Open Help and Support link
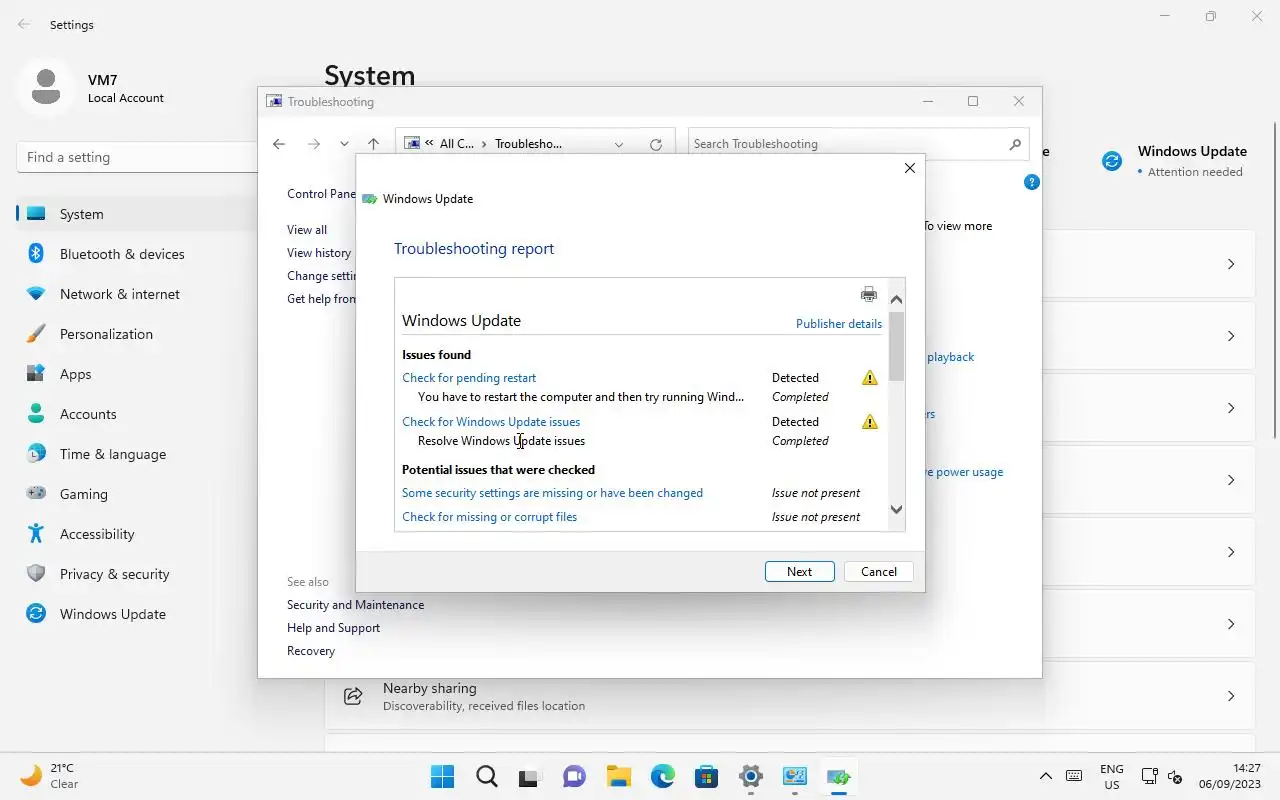Viewport: 1280px width, 800px height. pos(333,628)
